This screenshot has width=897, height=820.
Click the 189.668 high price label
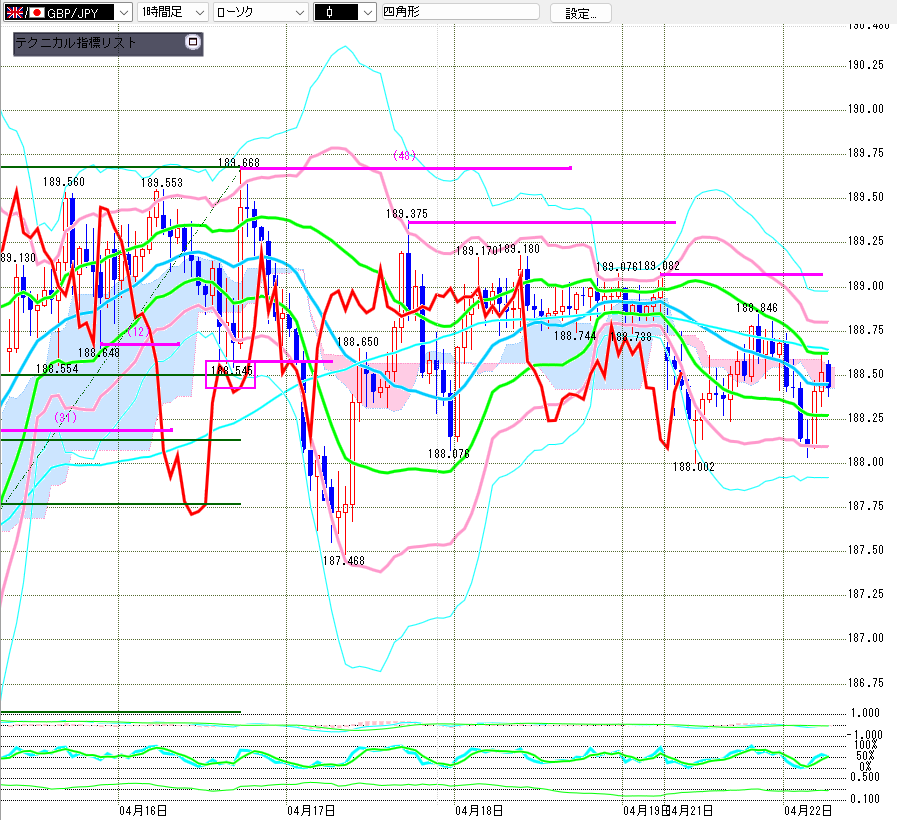tap(239, 163)
